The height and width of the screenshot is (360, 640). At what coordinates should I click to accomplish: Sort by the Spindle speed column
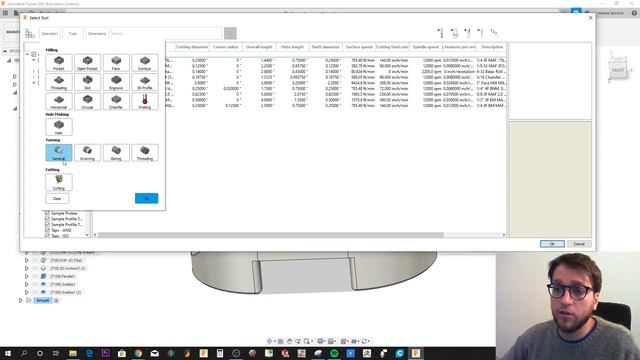pos(426,47)
